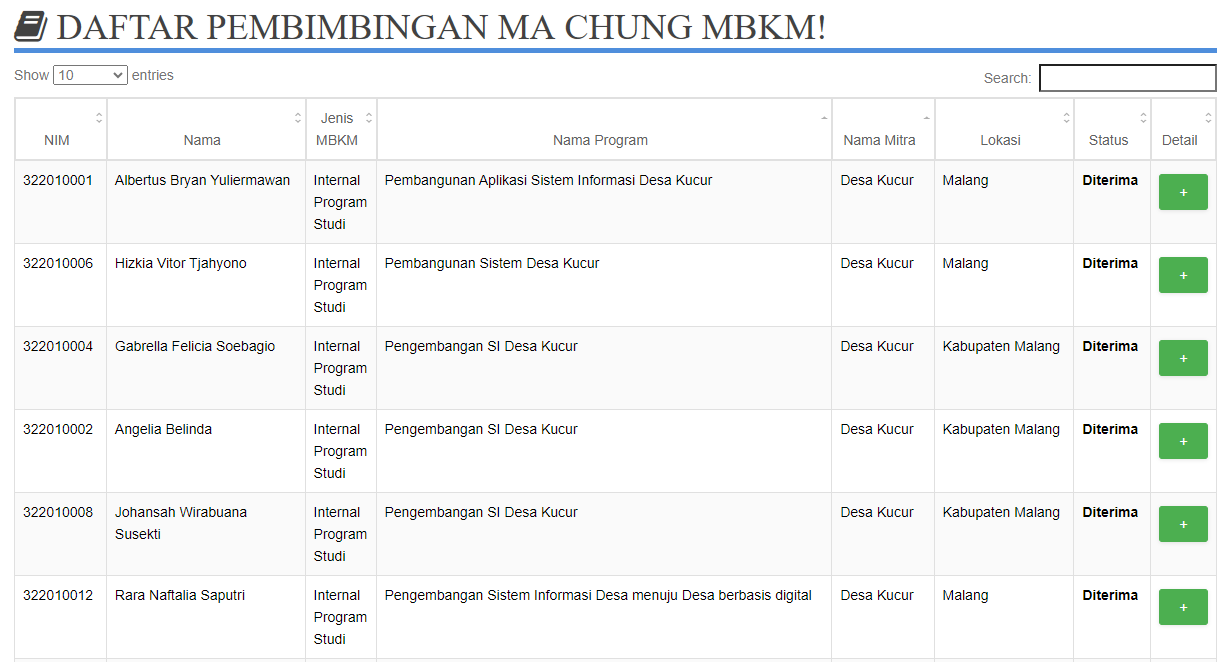The image size is (1229, 662).
Task: Sort by Nama Mitra column header
Action: pyautogui.click(x=883, y=129)
